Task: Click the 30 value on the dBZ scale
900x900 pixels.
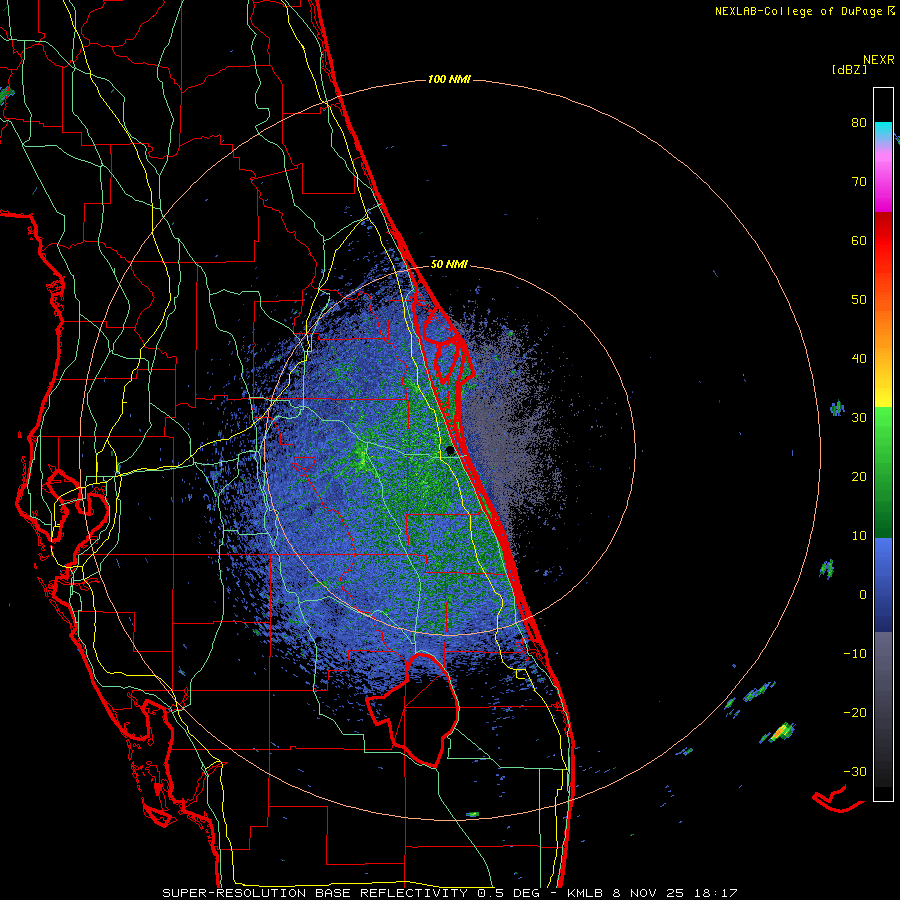Action: pyautogui.click(x=859, y=417)
